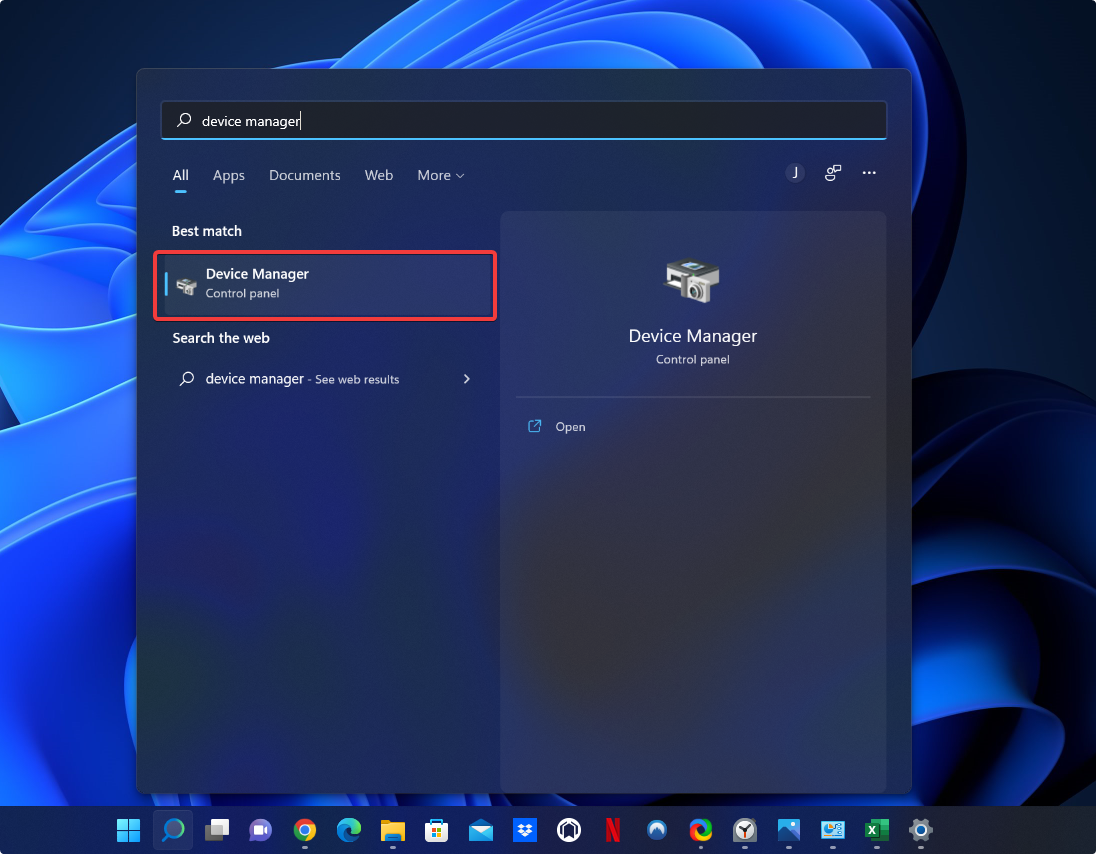
Task: Launch Google Chrome from the taskbar
Action: (305, 830)
